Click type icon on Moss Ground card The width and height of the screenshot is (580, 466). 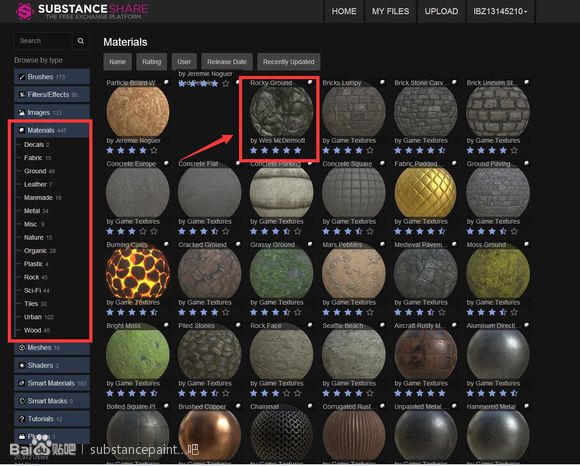coord(527,244)
